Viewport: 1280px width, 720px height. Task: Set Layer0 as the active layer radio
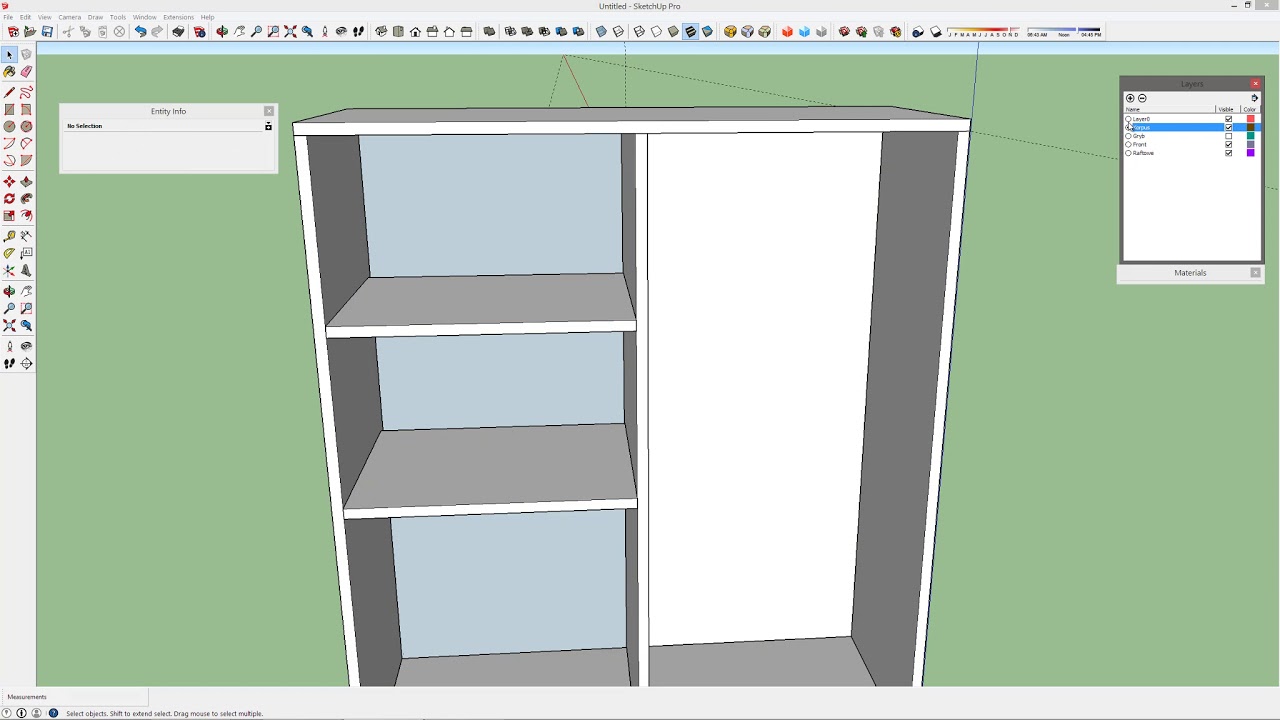(1129, 119)
